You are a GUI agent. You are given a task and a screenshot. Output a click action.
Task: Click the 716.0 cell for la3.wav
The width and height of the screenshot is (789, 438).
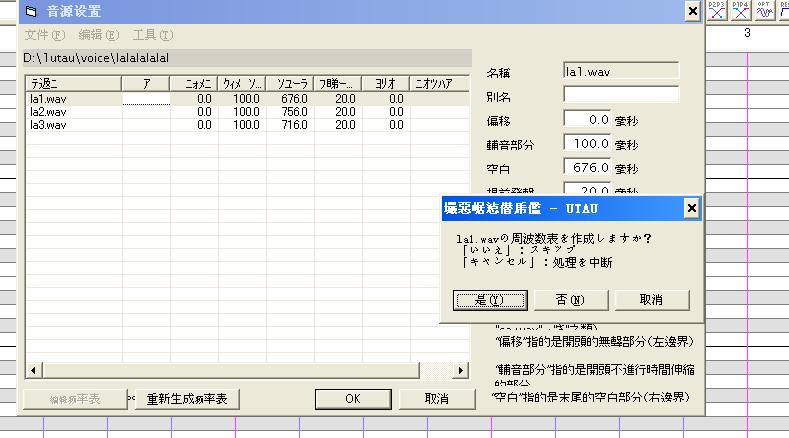290,125
